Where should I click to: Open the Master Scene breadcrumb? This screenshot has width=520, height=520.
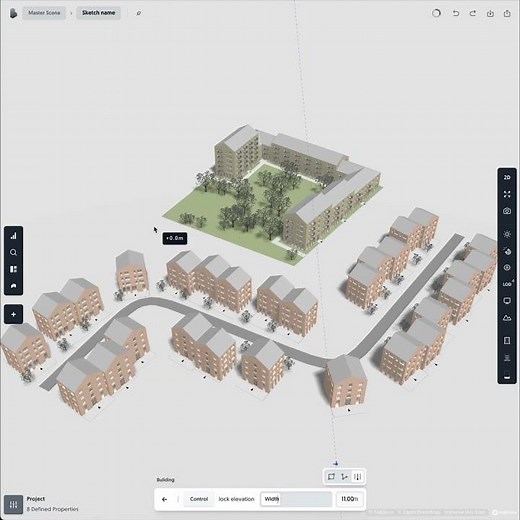pyautogui.click(x=44, y=13)
